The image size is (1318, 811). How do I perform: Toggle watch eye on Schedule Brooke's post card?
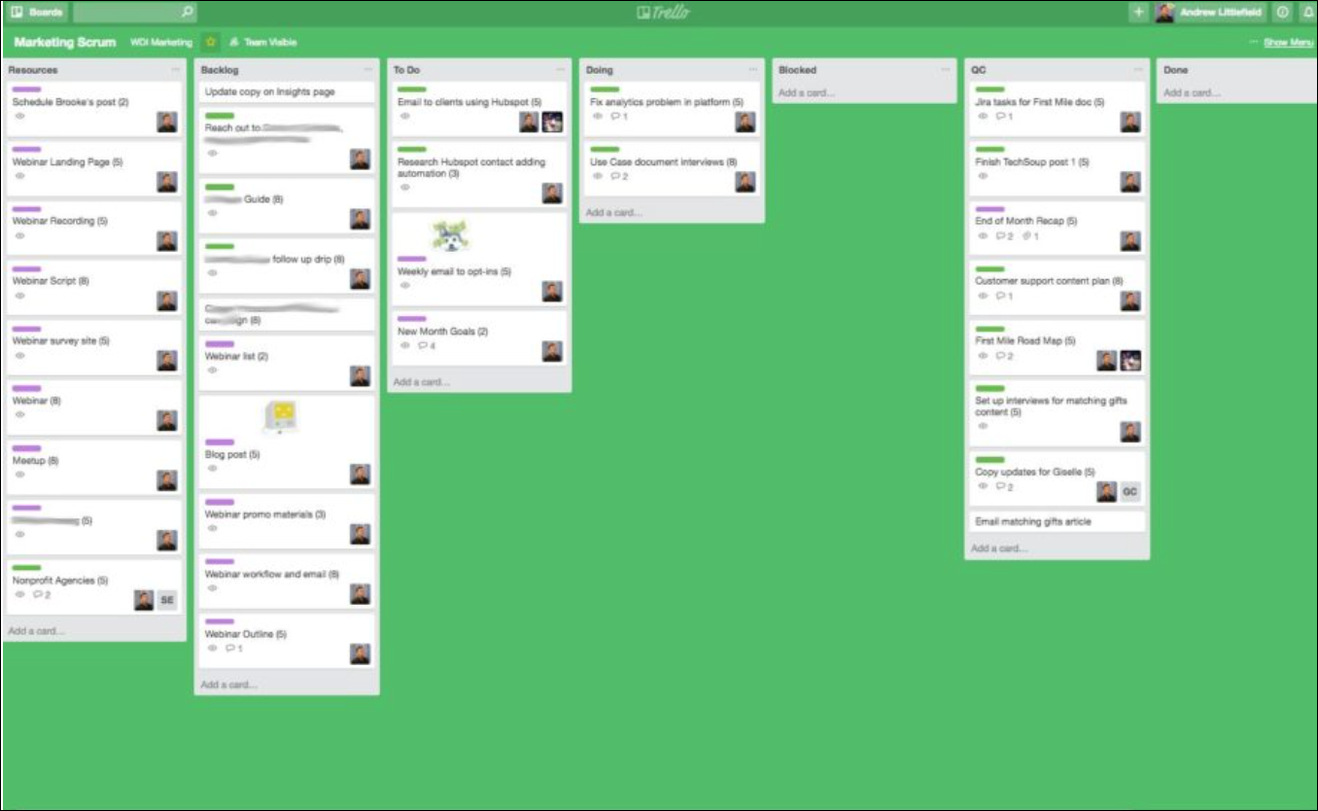pyautogui.click(x=20, y=117)
